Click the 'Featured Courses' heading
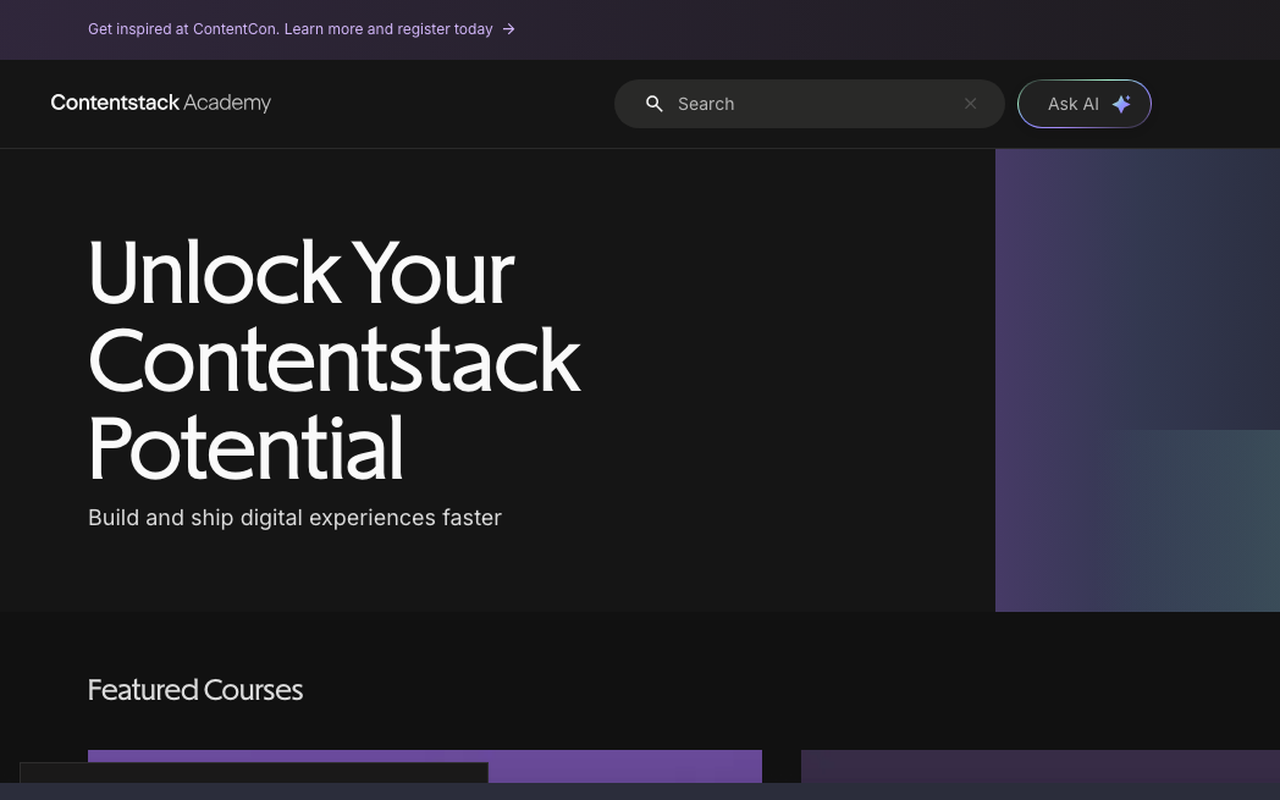The height and width of the screenshot is (800, 1280). pyautogui.click(x=195, y=690)
